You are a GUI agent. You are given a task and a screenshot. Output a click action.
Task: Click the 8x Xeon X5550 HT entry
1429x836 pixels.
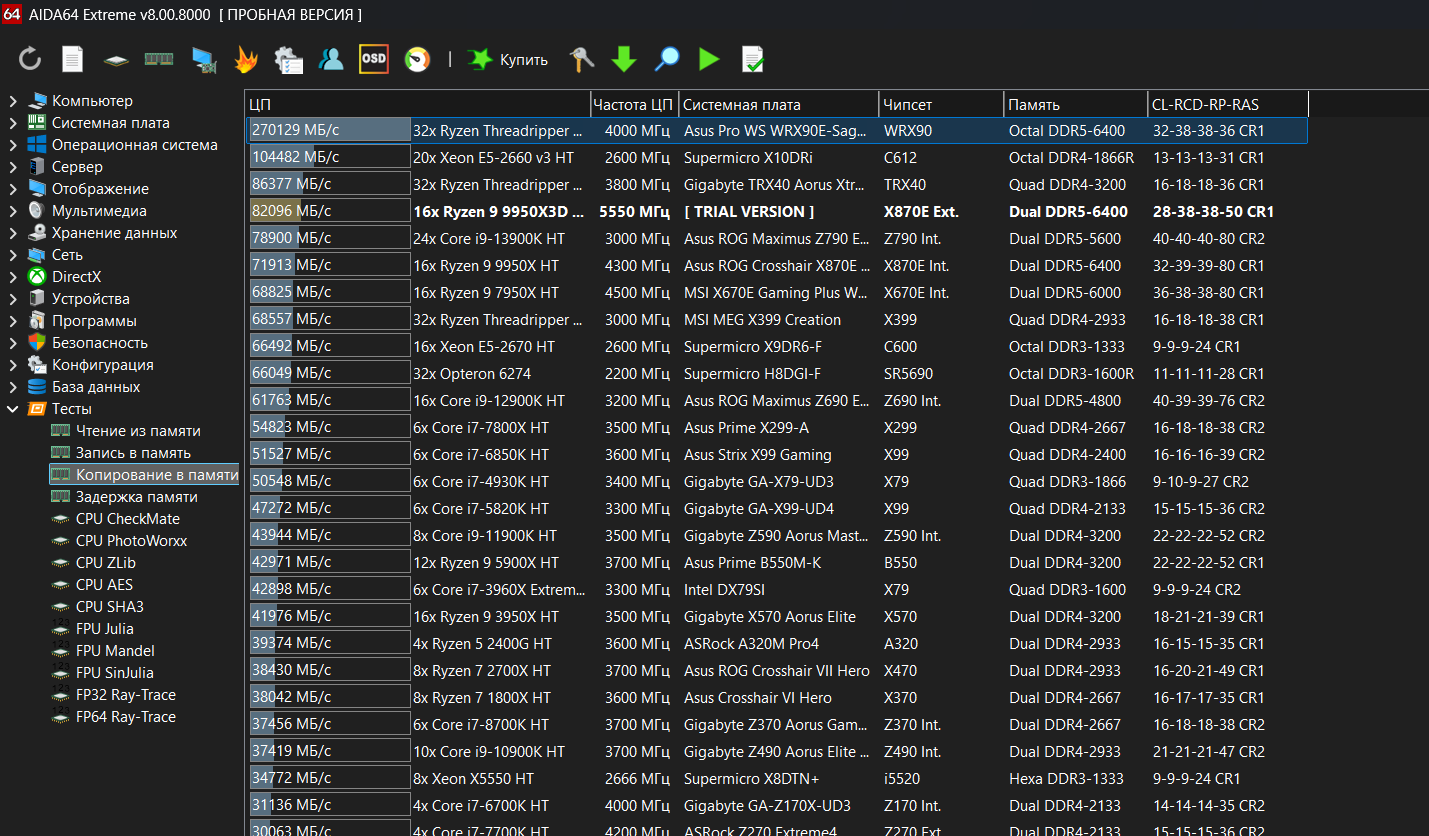click(x=473, y=779)
